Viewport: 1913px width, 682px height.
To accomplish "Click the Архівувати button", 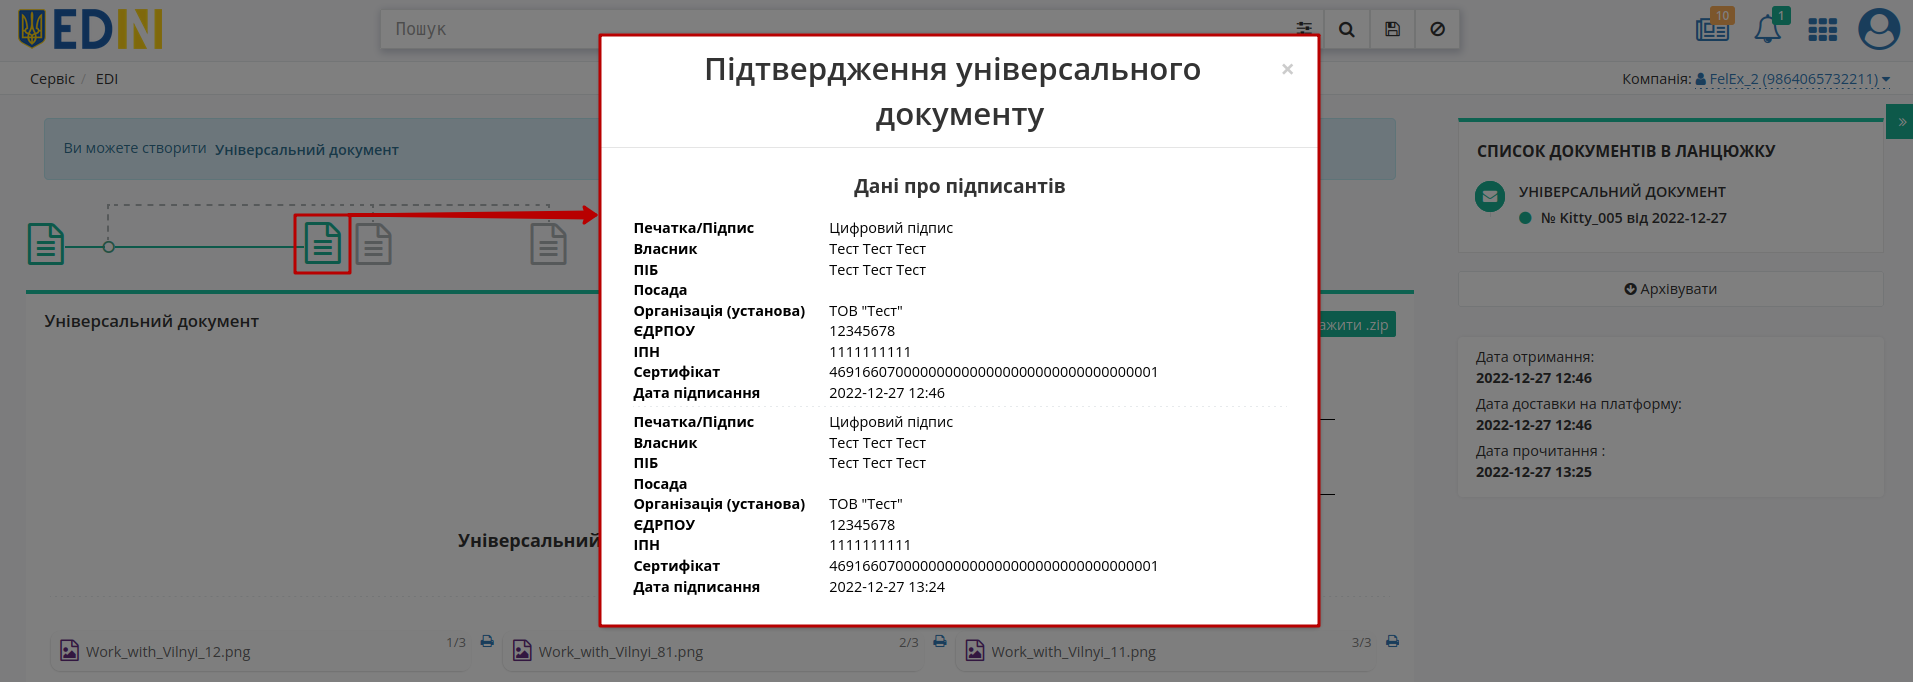I will coord(1671,289).
